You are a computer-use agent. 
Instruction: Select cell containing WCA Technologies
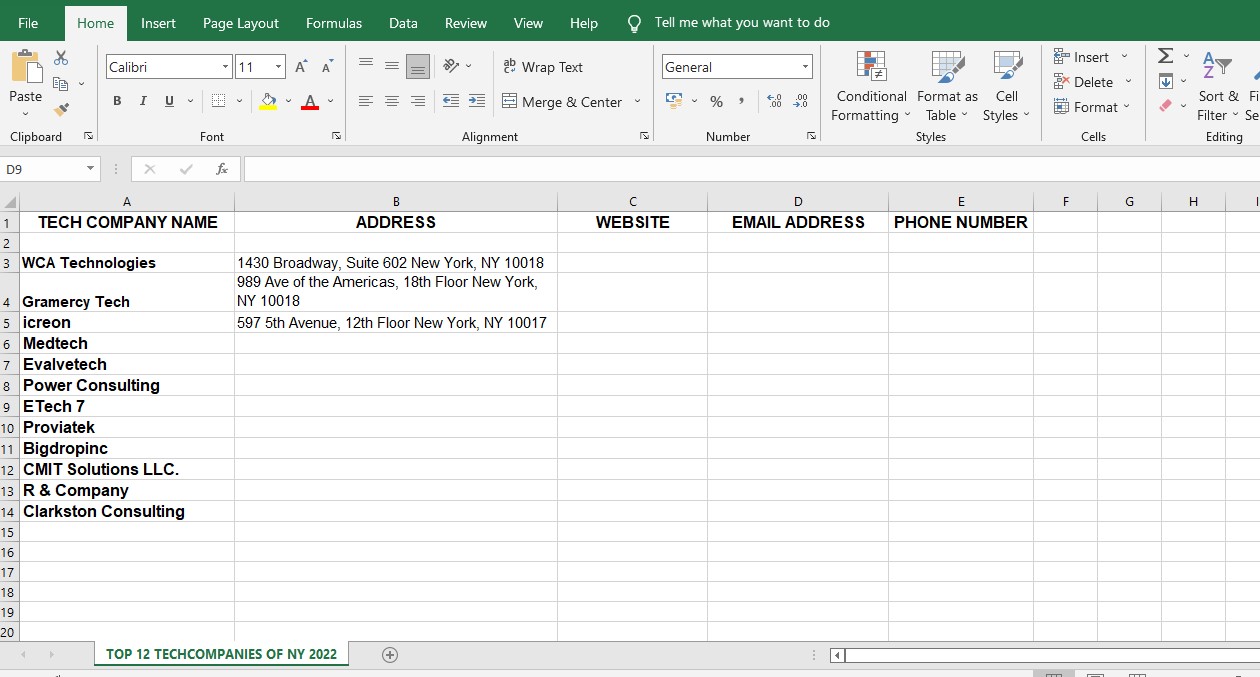coord(127,263)
